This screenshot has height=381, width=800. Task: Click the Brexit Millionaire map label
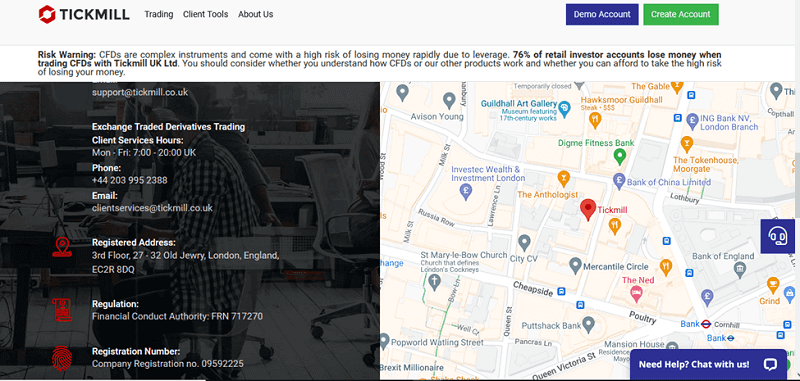[412, 367]
